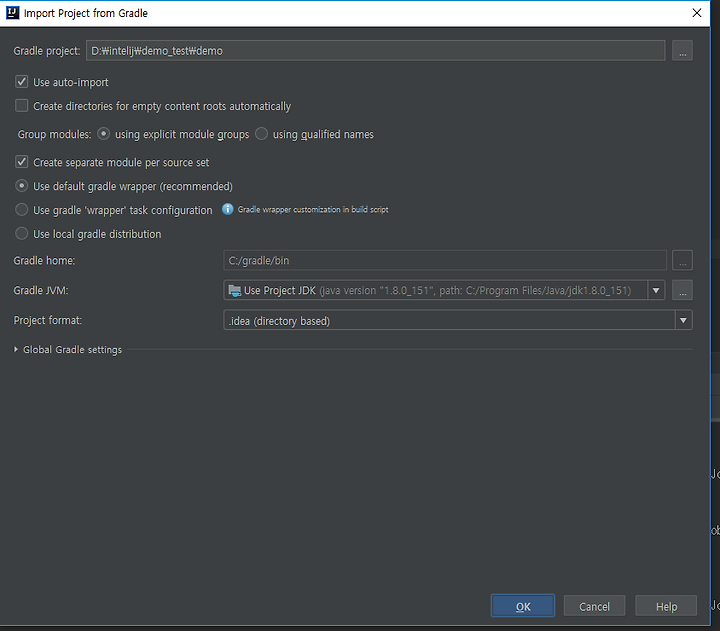Click the folder icon in Gradle JVM field
Image resolution: width=720 pixels, height=631 pixels.
pos(235,290)
